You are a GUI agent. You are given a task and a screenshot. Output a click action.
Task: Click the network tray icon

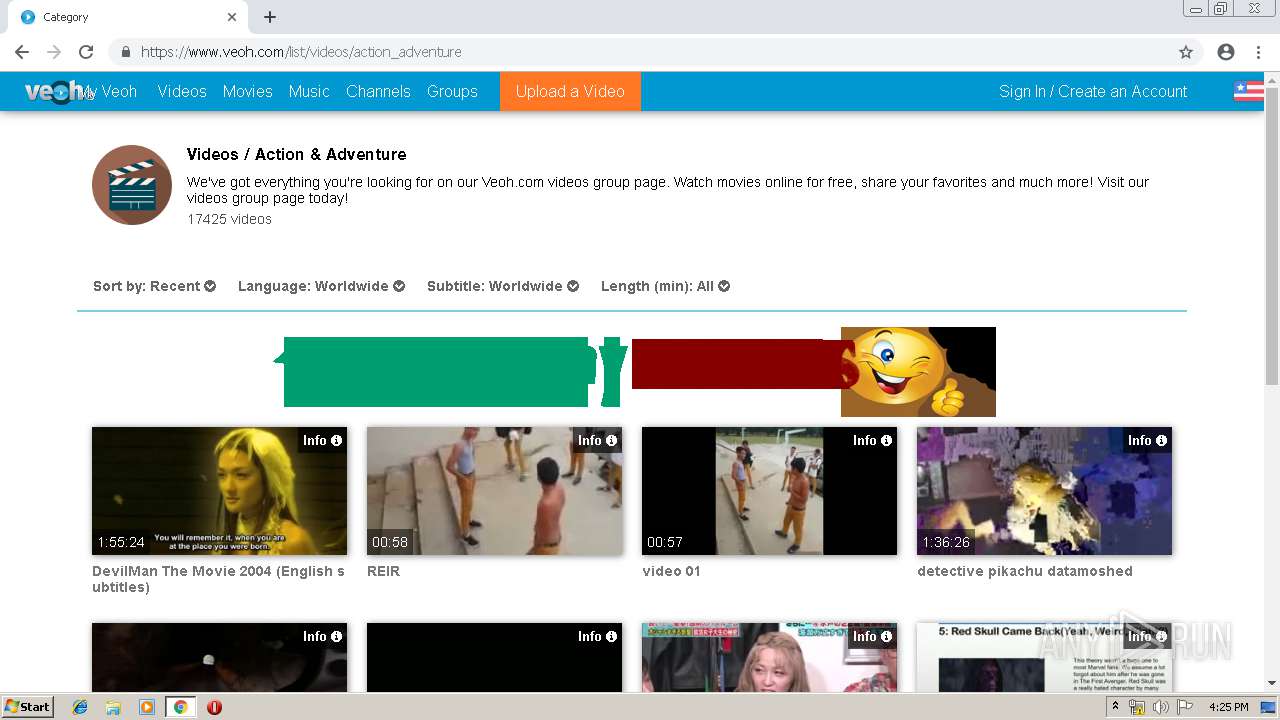(1137, 707)
